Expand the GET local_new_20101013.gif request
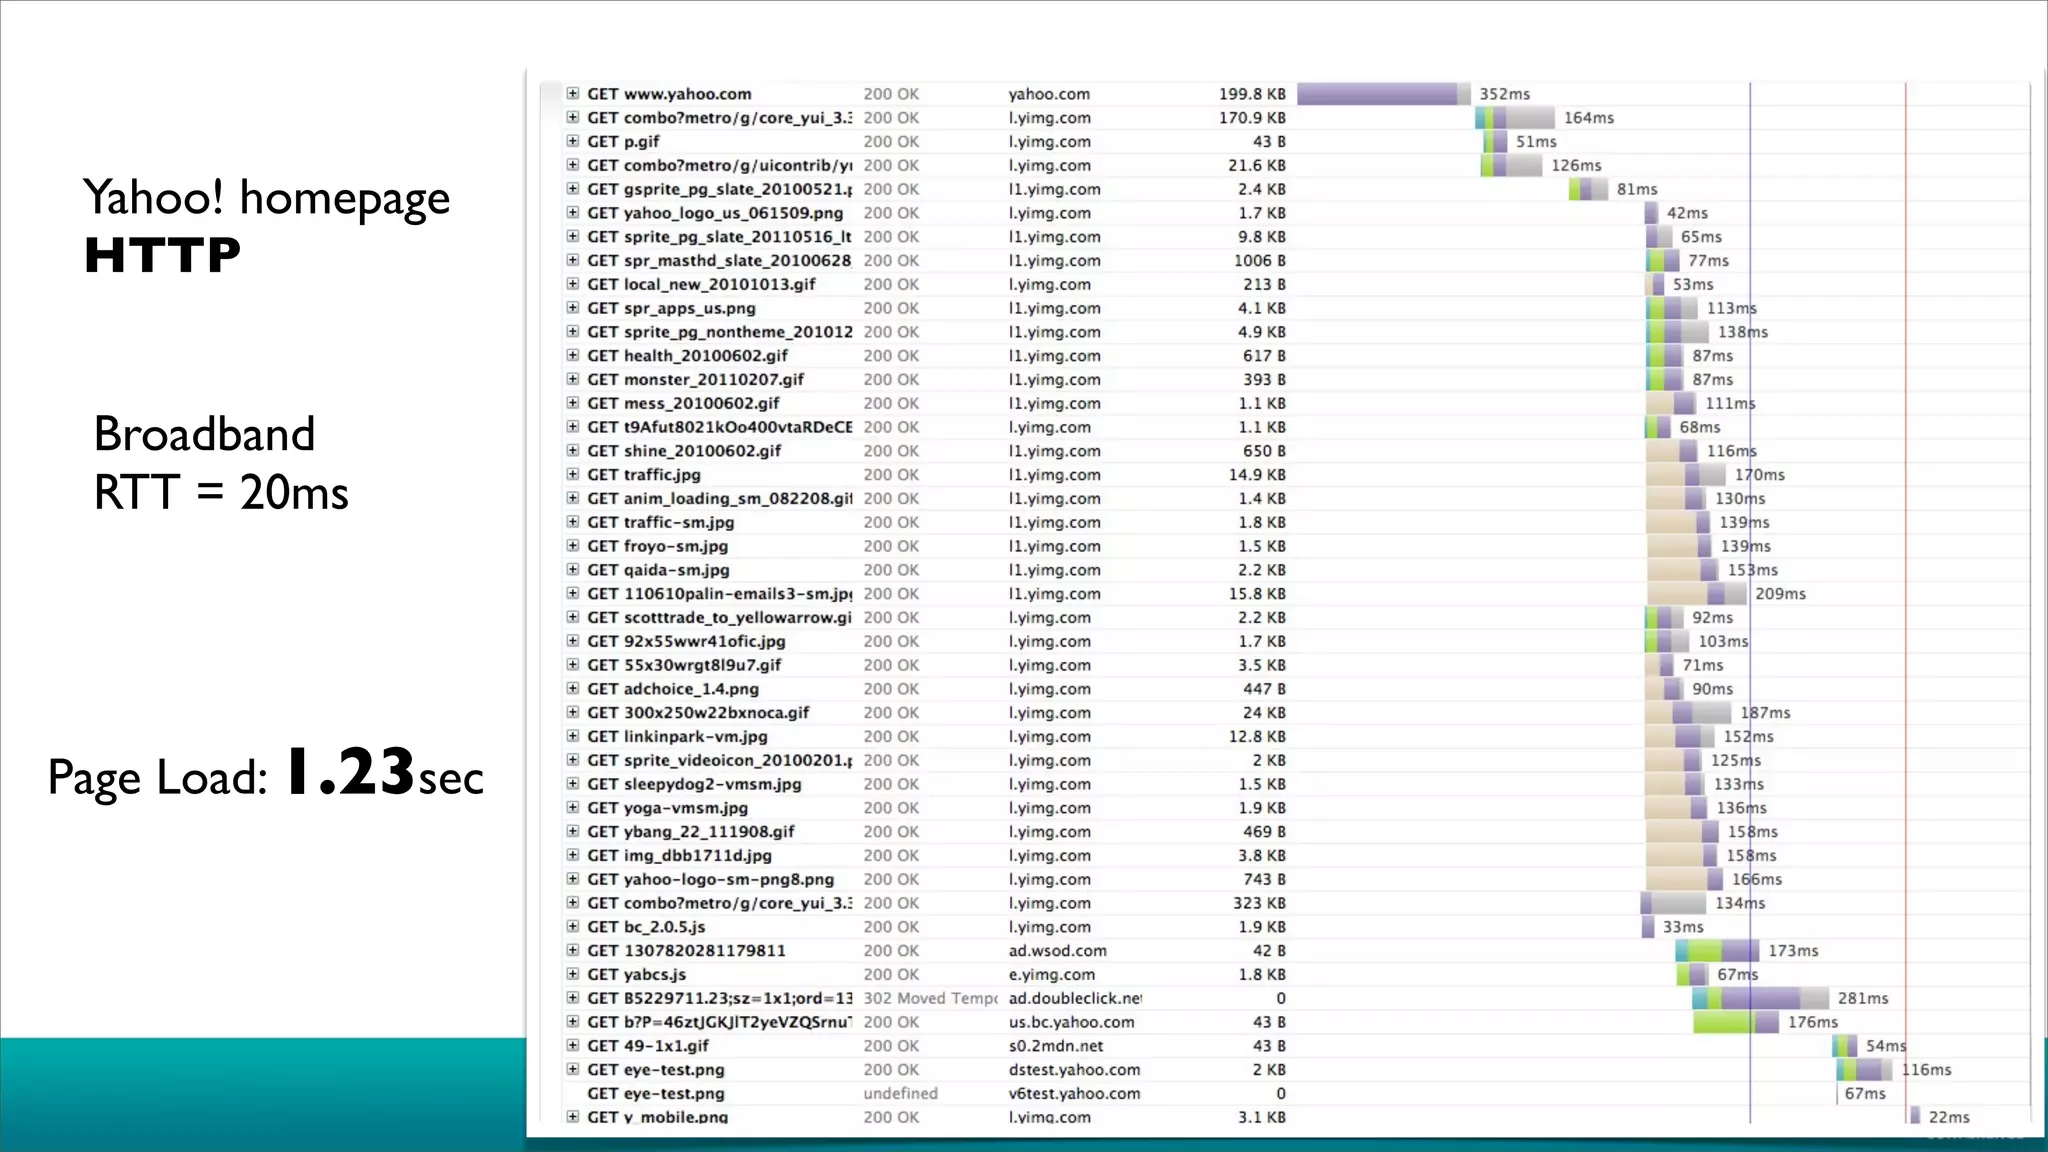This screenshot has height=1152, width=2048. pos(573,284)
